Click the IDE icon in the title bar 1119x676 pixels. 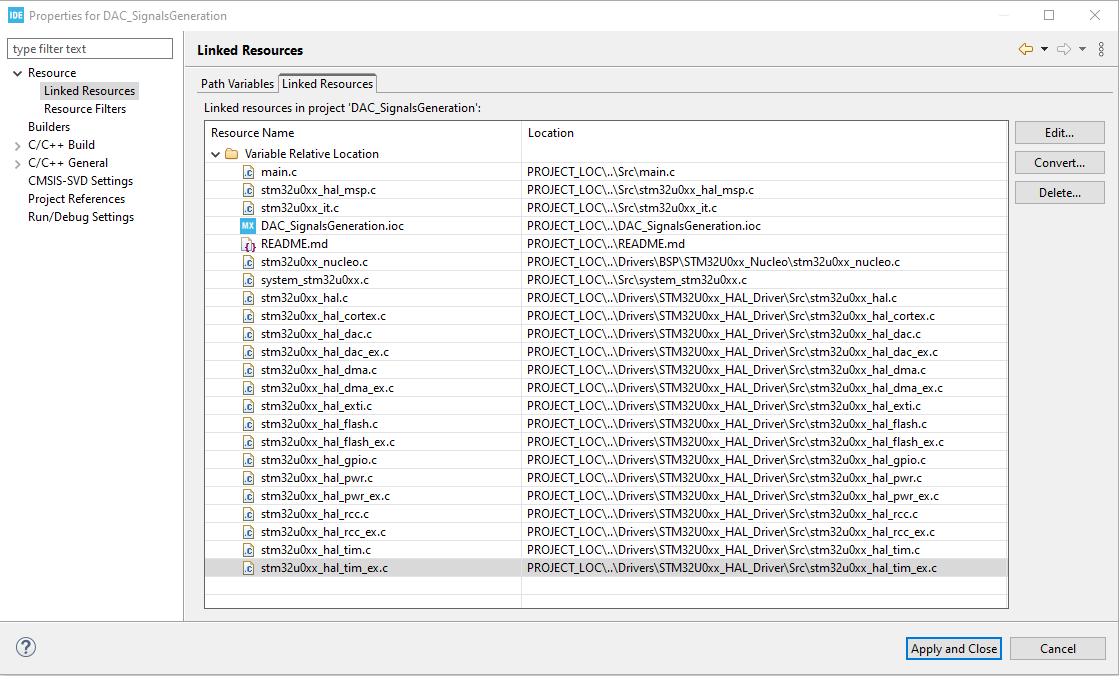14,15
